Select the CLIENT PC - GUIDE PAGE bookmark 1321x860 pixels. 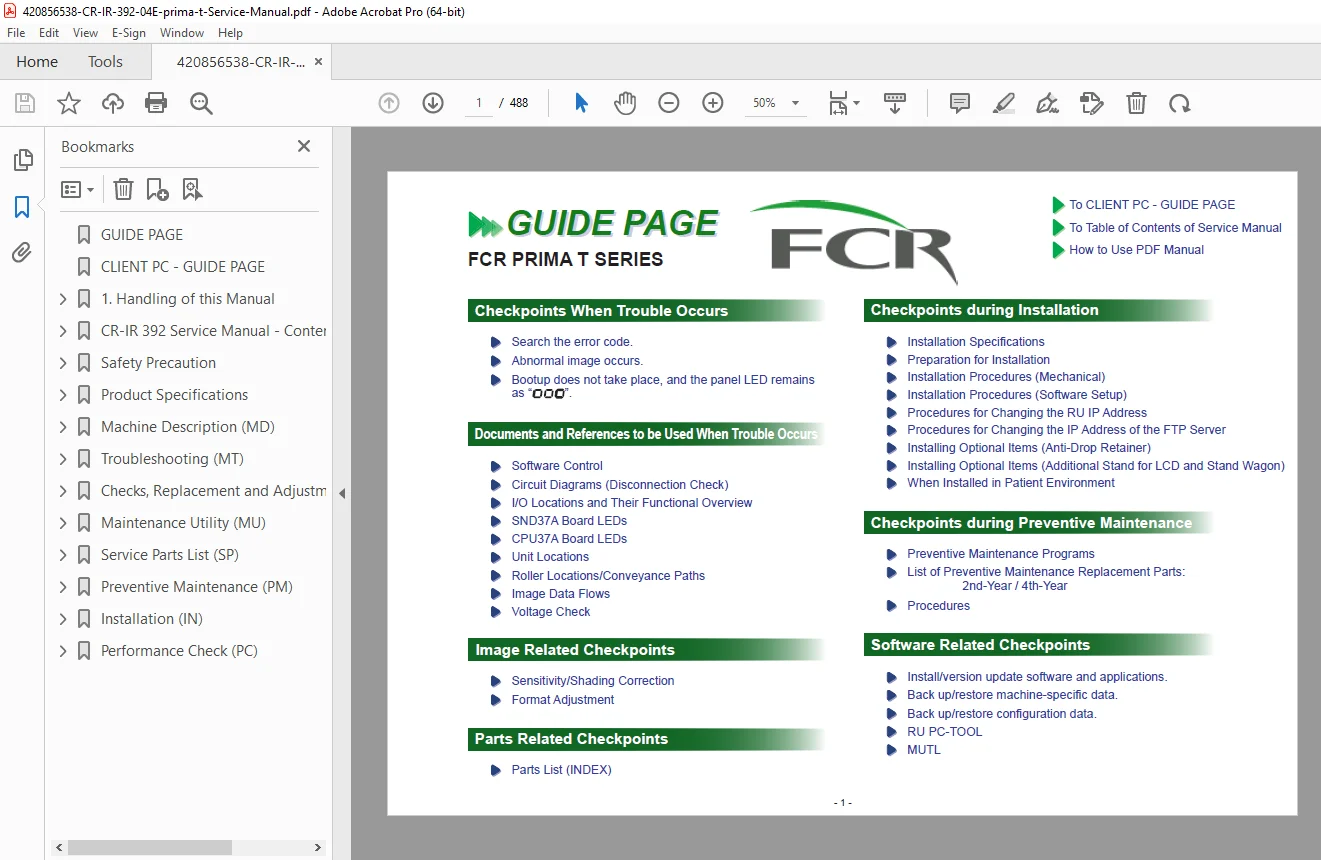point(183,267)
